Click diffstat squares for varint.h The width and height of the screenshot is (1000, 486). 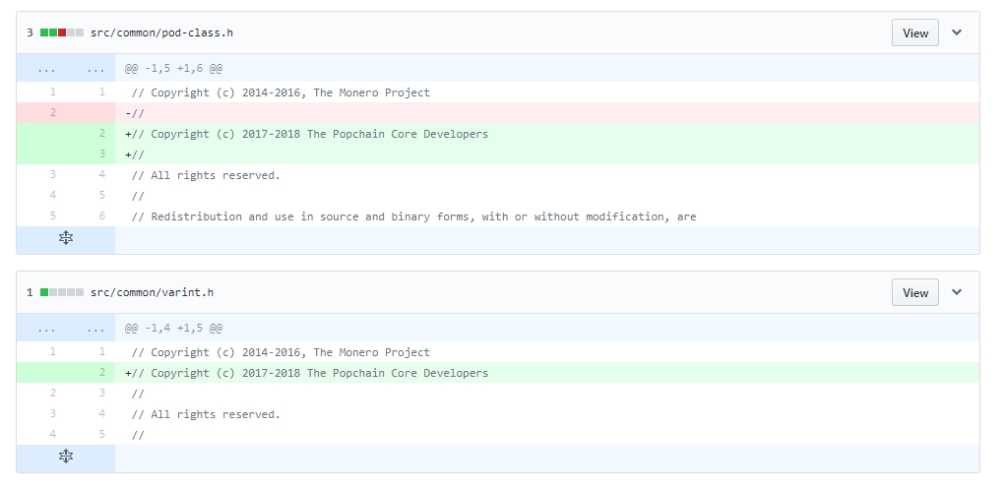point(62,292)
